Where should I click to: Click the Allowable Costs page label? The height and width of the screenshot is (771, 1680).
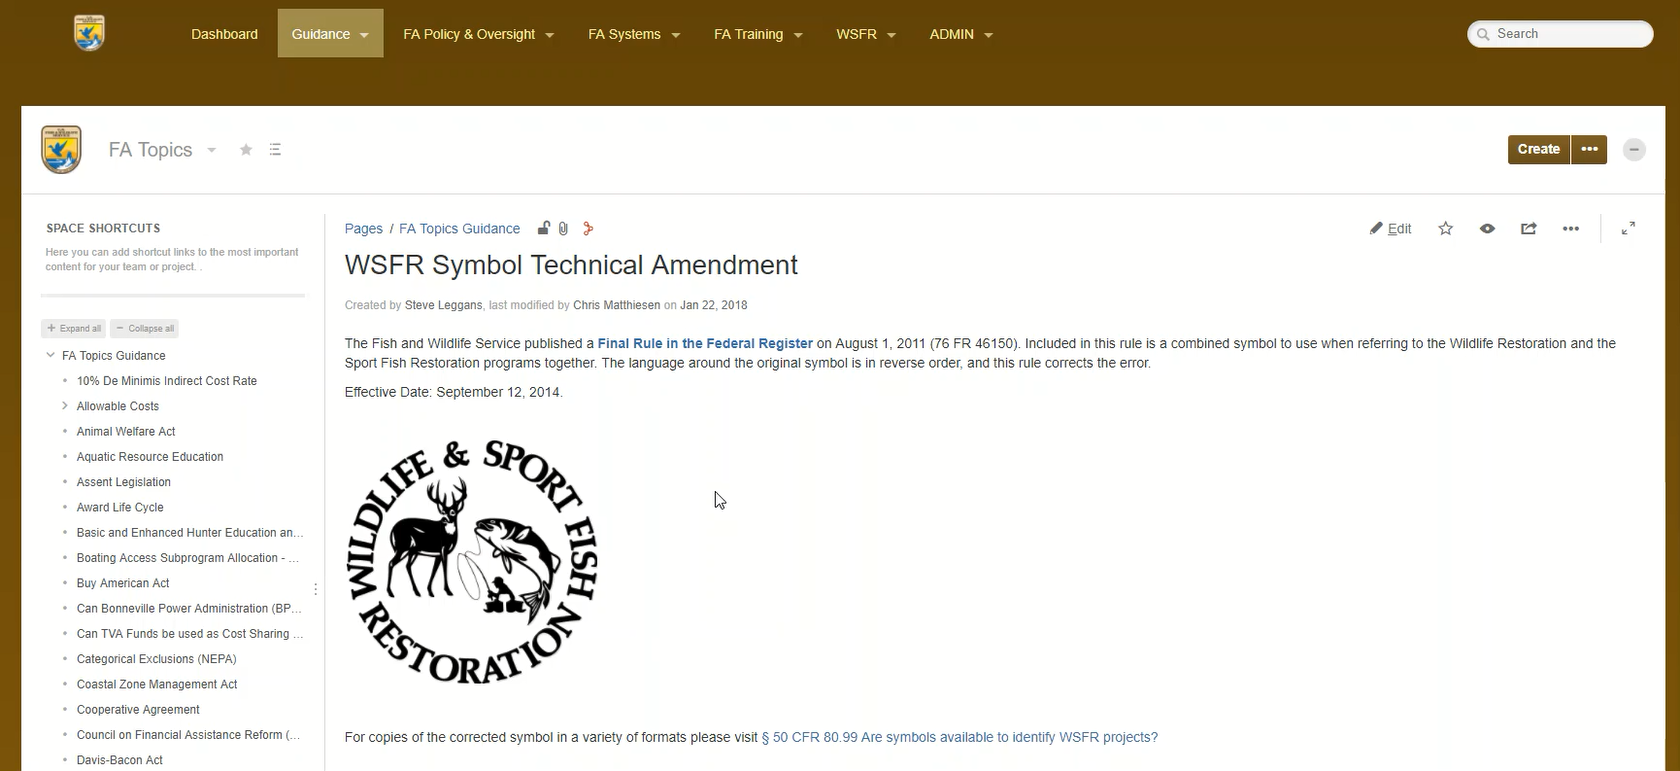(118, 406)
